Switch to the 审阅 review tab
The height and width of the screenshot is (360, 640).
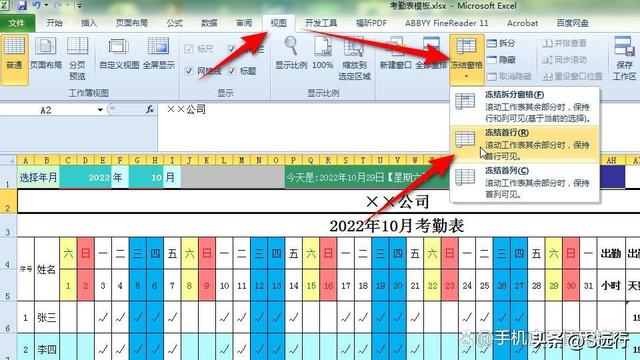(244, 23)
